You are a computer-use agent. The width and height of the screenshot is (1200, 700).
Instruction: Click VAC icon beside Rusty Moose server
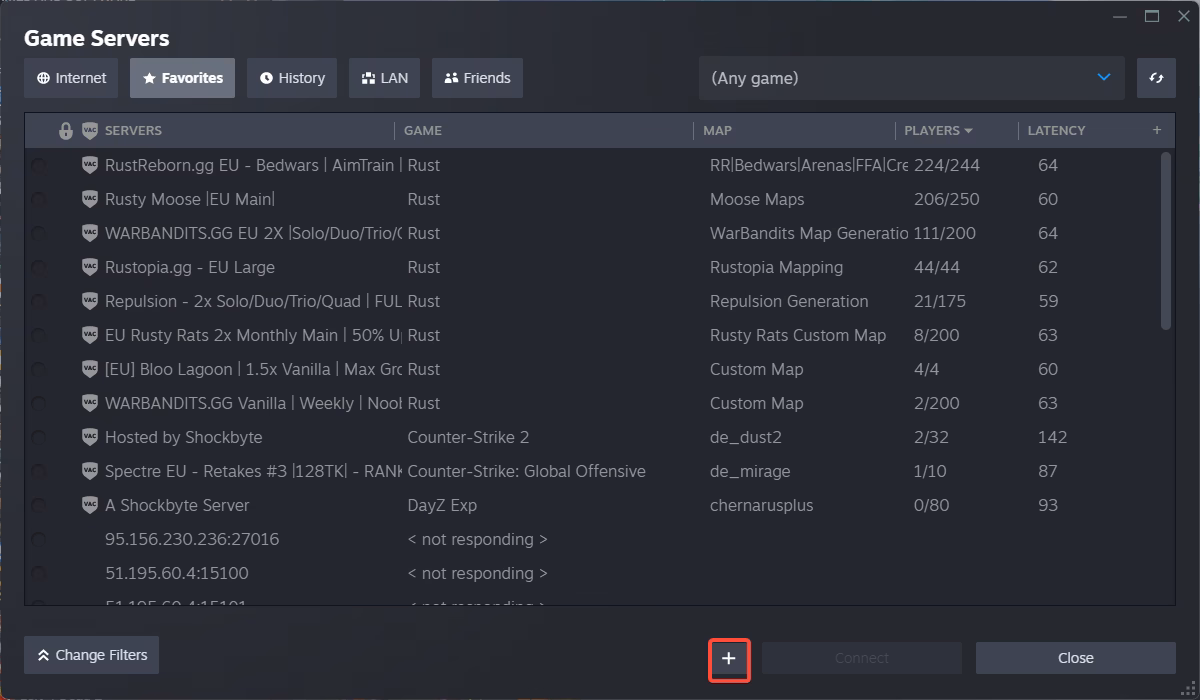point(89,199)
